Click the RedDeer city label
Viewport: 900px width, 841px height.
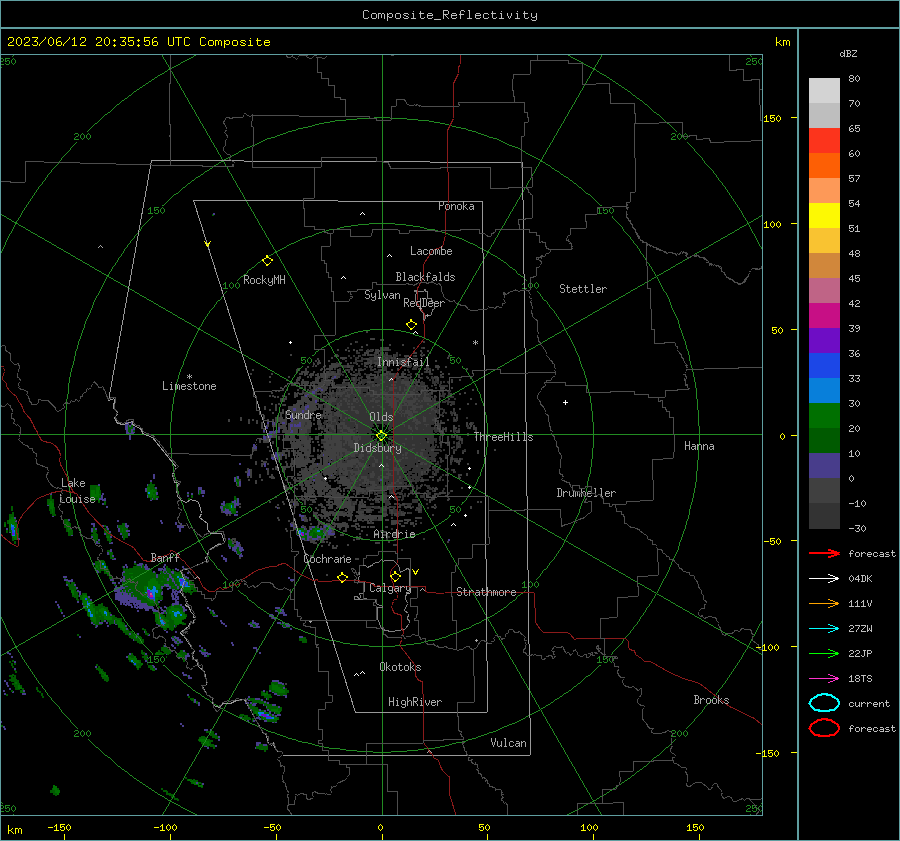pyautogui.click(x=424, y=303)
